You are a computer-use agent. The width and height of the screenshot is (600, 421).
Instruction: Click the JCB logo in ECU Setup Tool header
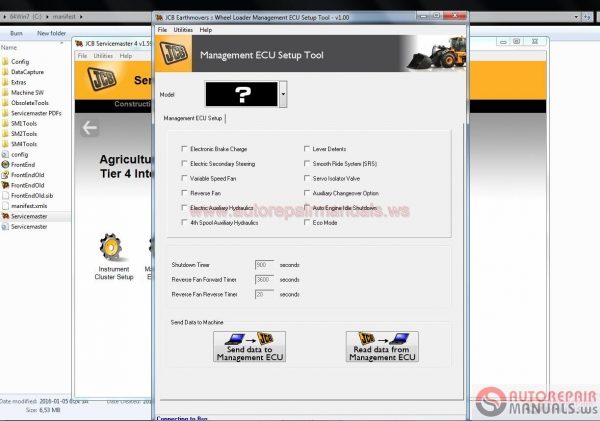(x=174, y=54)
